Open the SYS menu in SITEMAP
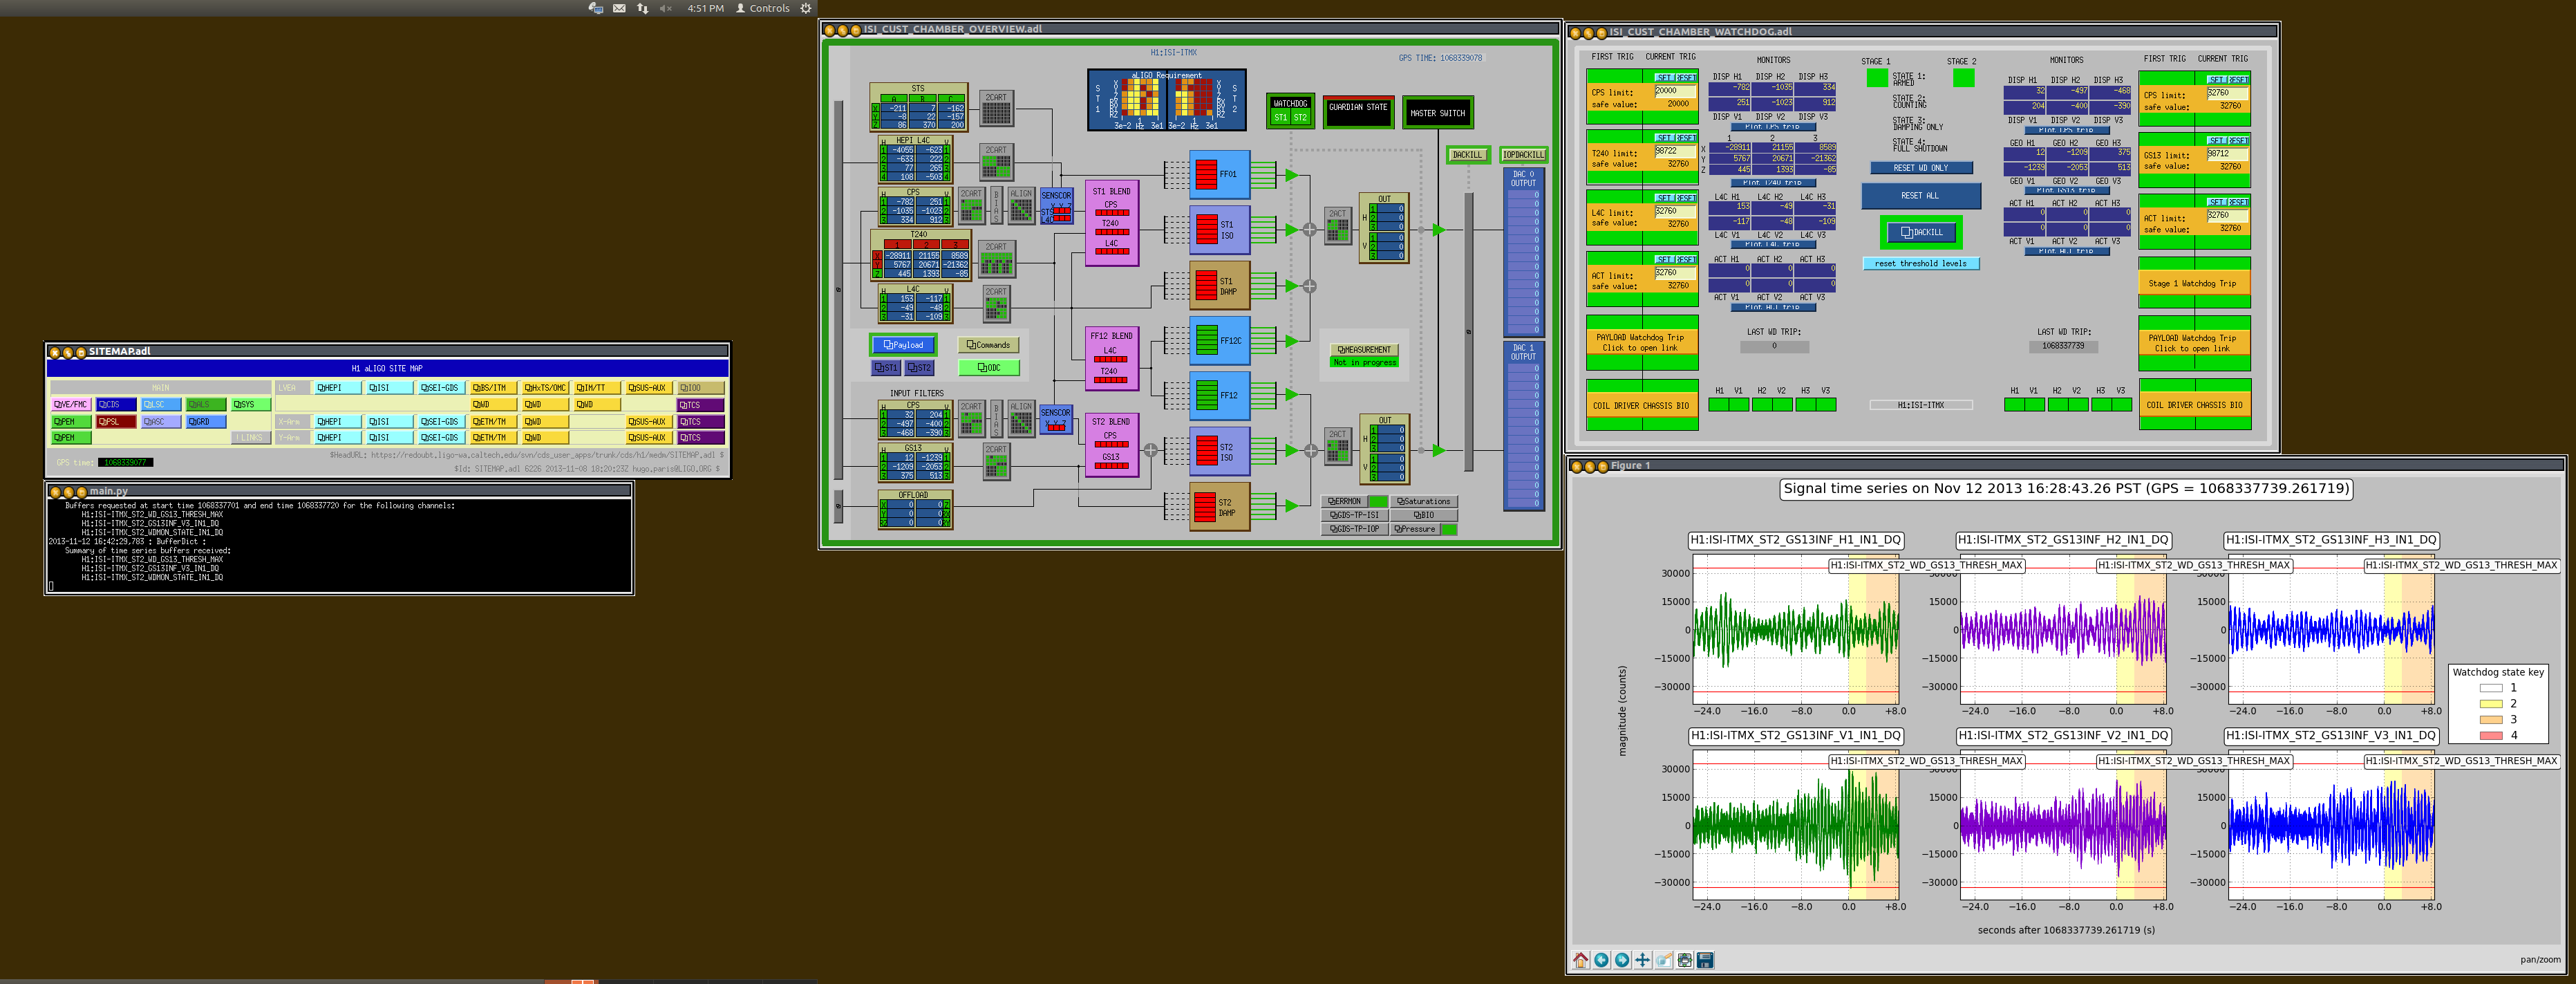 [x=251, y=405]
